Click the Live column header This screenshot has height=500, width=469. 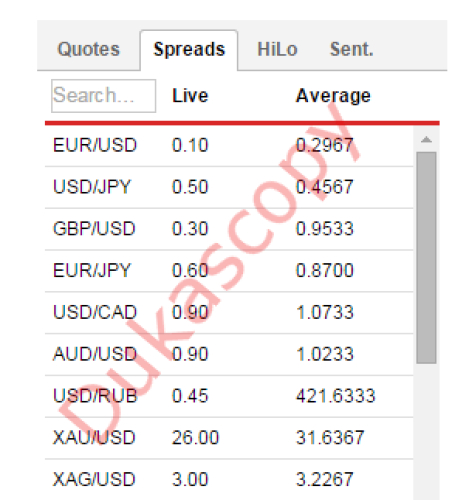[190, 96]
